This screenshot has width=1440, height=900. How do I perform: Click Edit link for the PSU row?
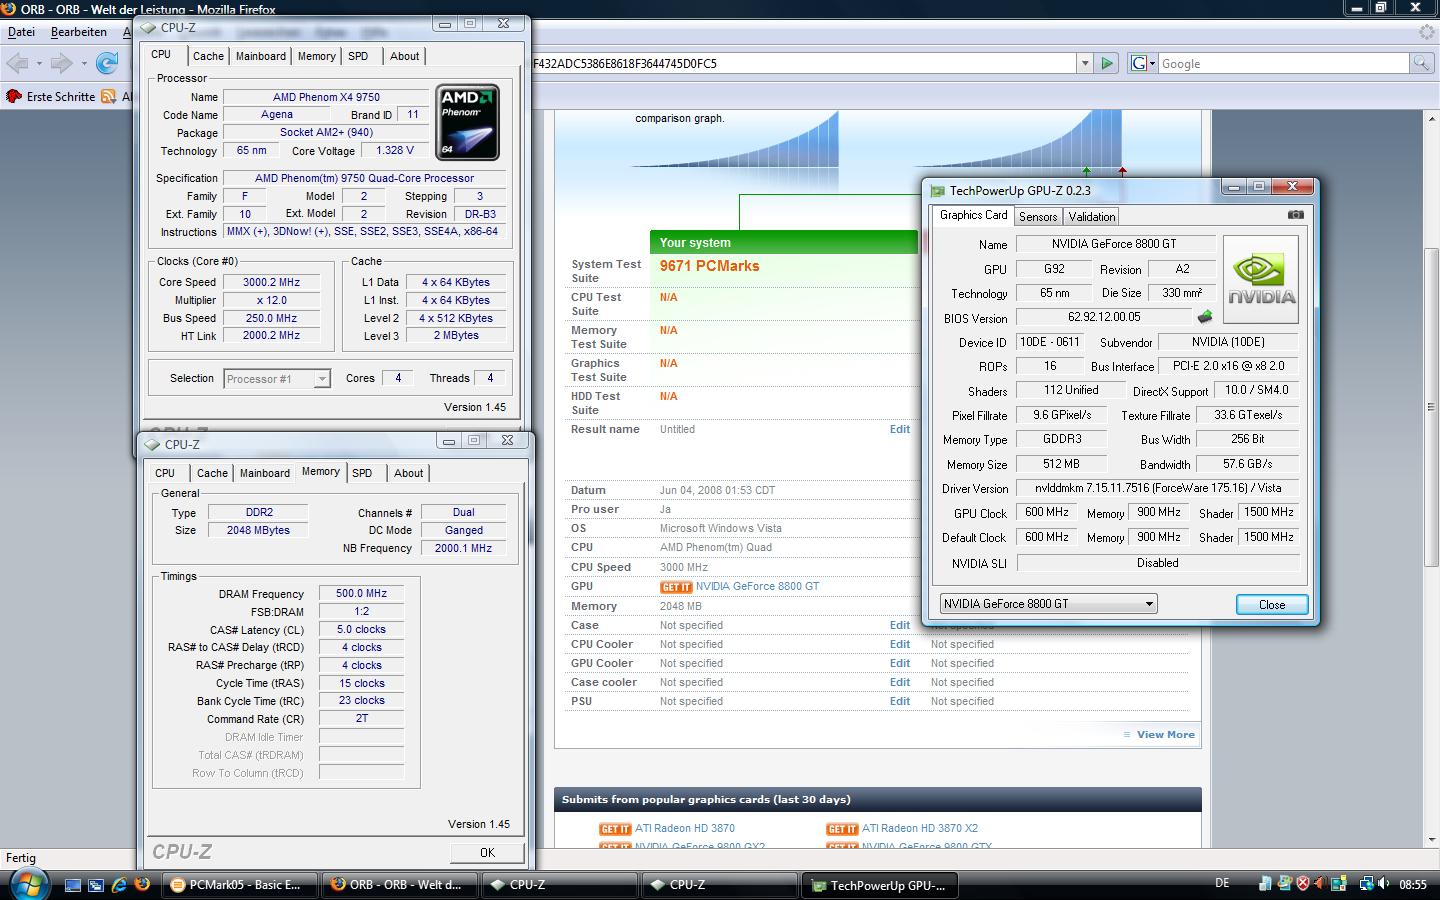pyautogui.click(x=900, y=702)
